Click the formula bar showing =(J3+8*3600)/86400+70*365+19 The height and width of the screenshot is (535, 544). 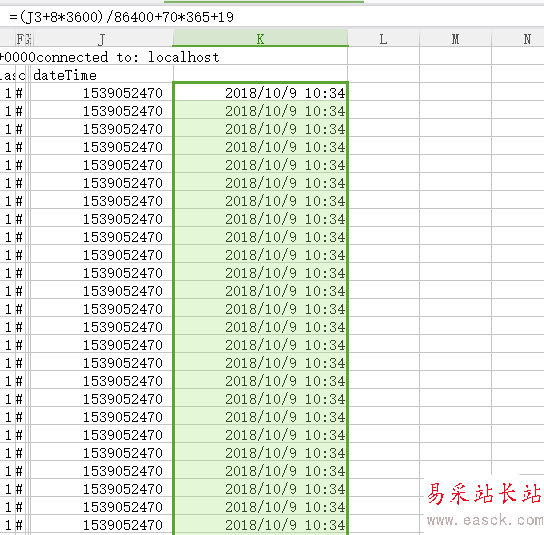click(272, 17)
